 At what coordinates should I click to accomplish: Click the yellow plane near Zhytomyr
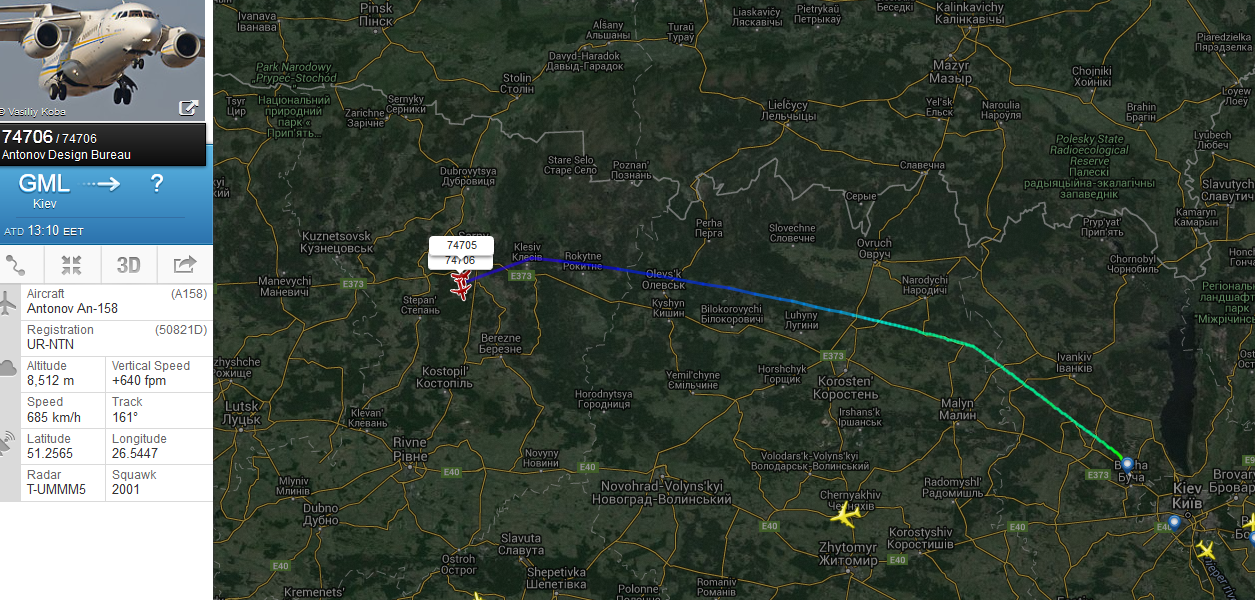[845, 517]
